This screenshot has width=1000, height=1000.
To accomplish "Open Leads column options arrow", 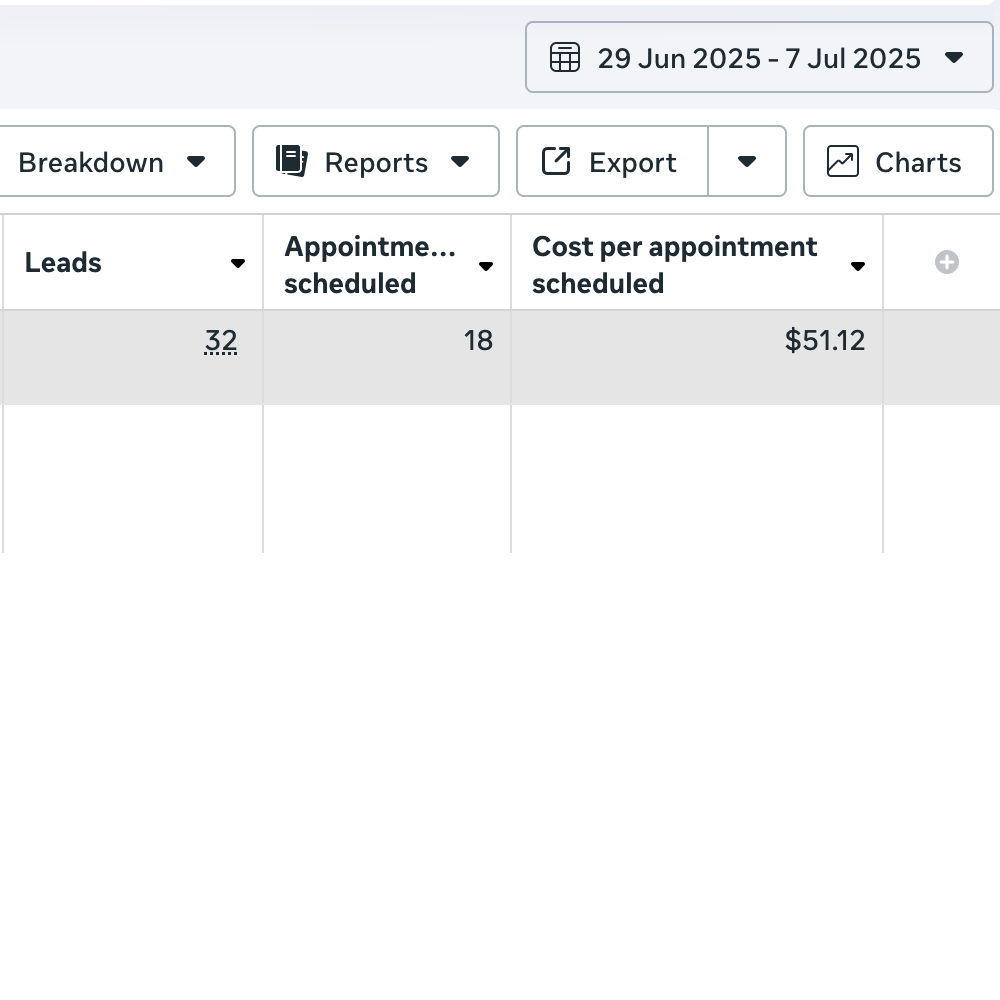I will pyautogui.click(x=238, y=263).
